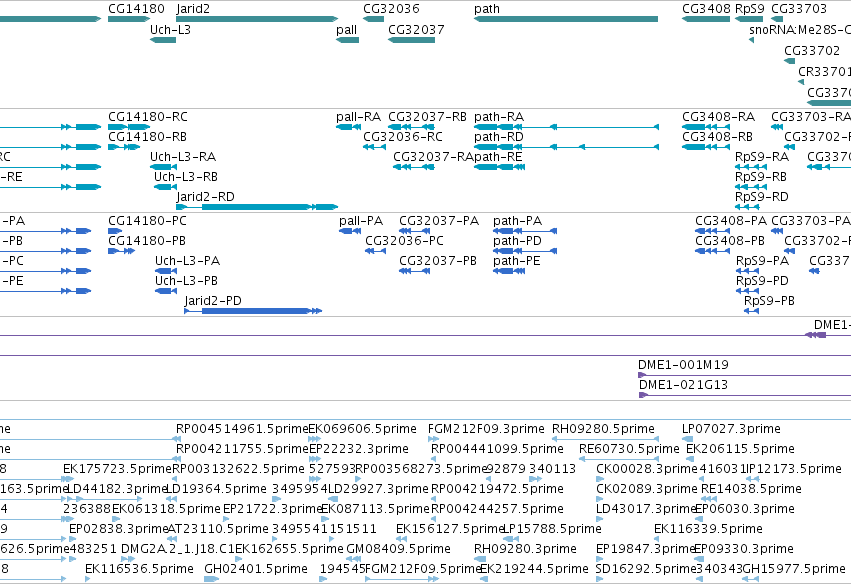The image size is (851, 584).
Task: Open BAC clone DME1-021G13
Action: (745, 395)
